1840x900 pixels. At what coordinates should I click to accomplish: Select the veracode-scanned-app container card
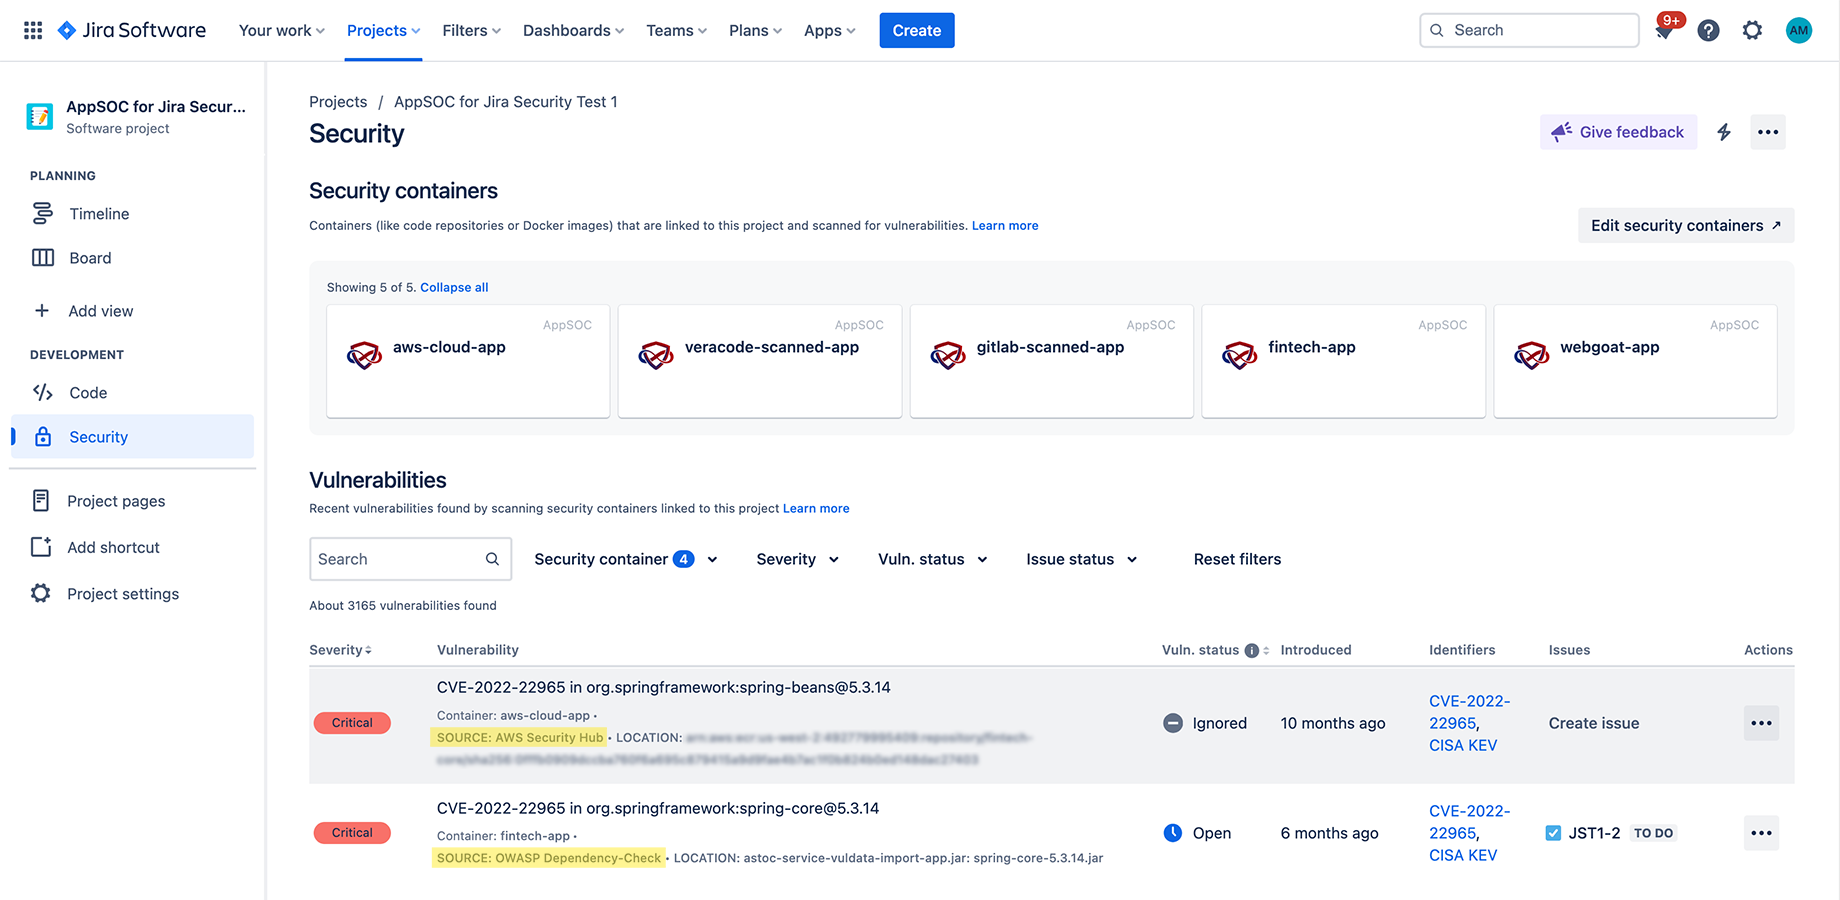[x=760, y=361]
